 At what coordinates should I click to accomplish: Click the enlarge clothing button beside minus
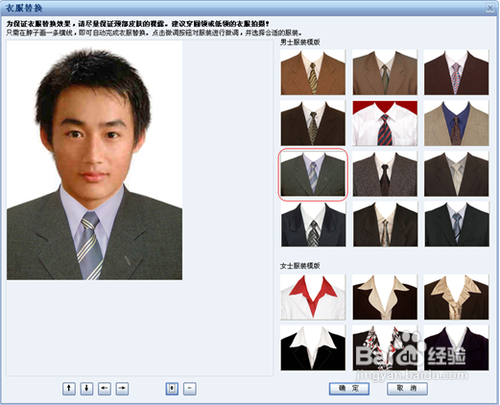coord(172,388)
